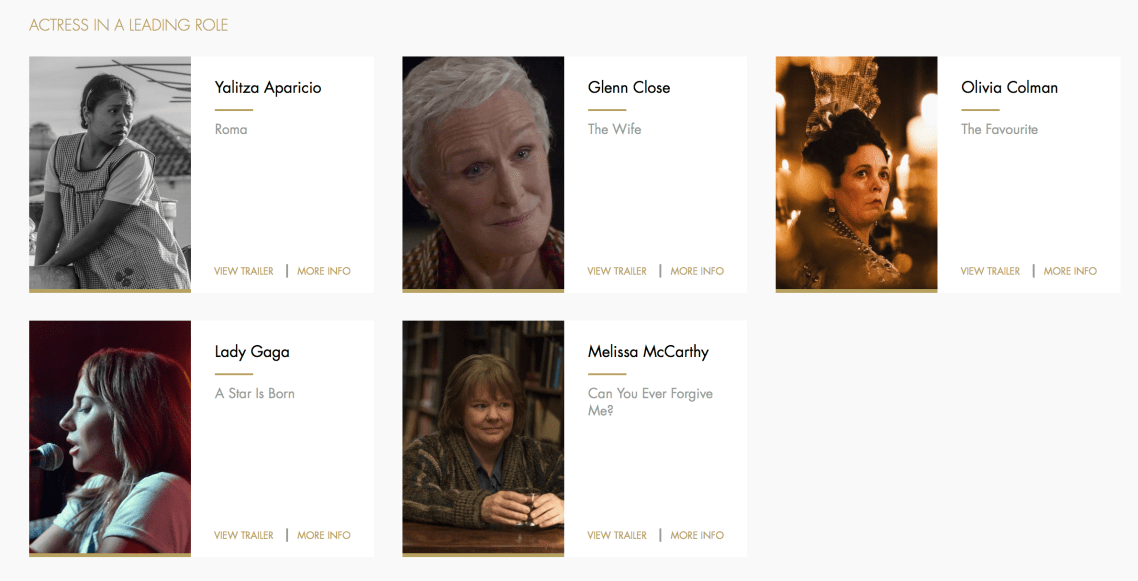
Task: Open More Info for Glenn Close
Action: 697,271
